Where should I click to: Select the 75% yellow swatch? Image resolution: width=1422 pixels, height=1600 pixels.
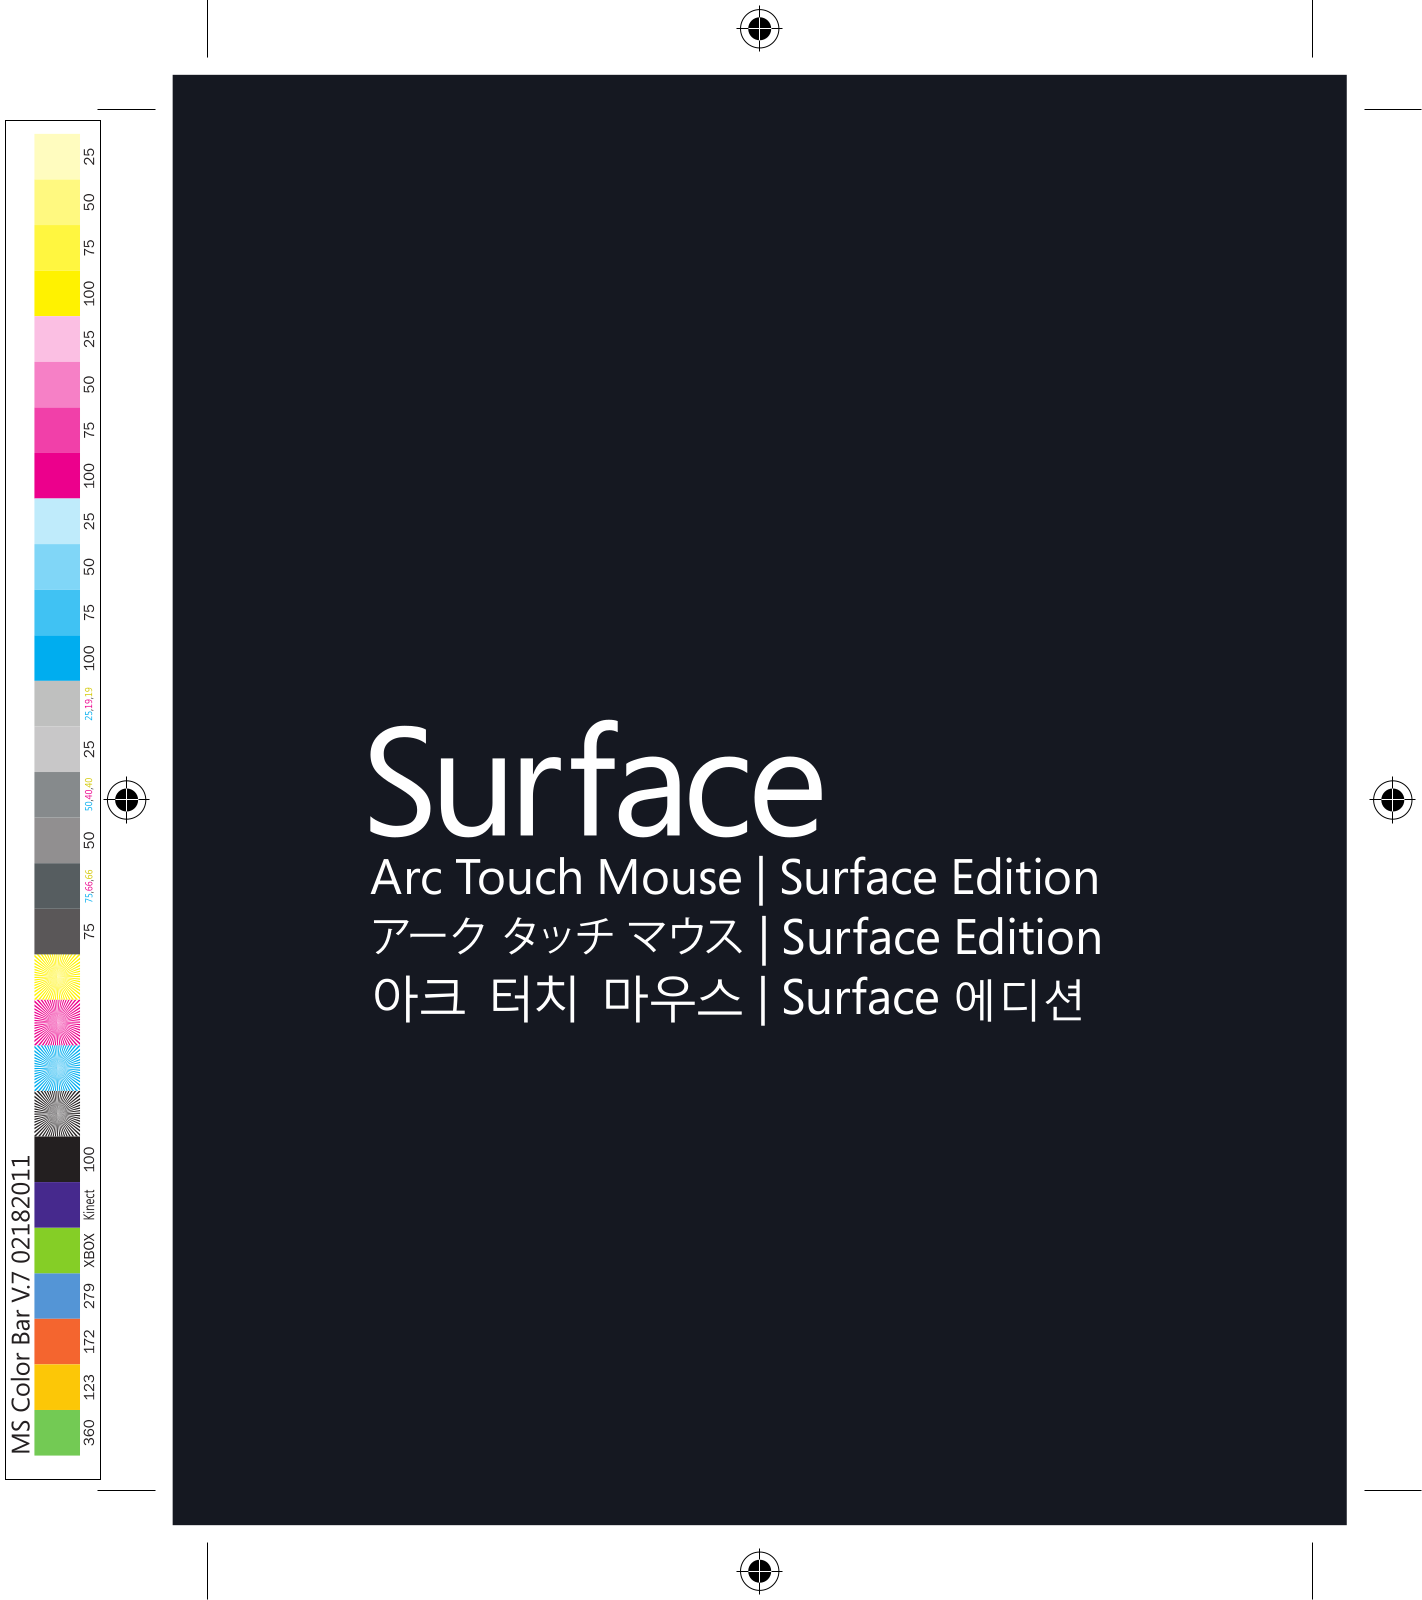(x=57, y=248)
